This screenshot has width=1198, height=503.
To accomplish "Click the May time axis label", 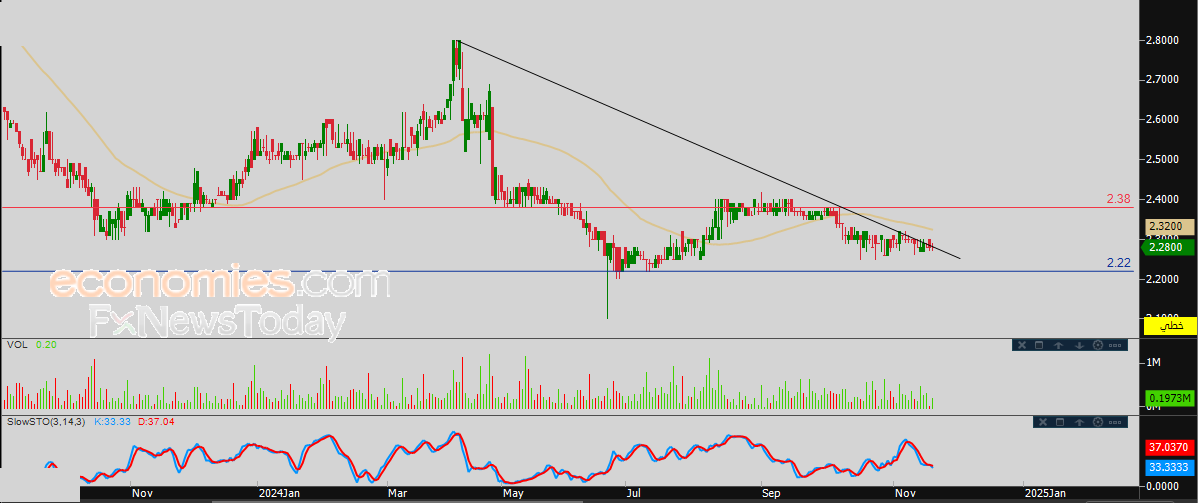I will (x=512, y=493).
